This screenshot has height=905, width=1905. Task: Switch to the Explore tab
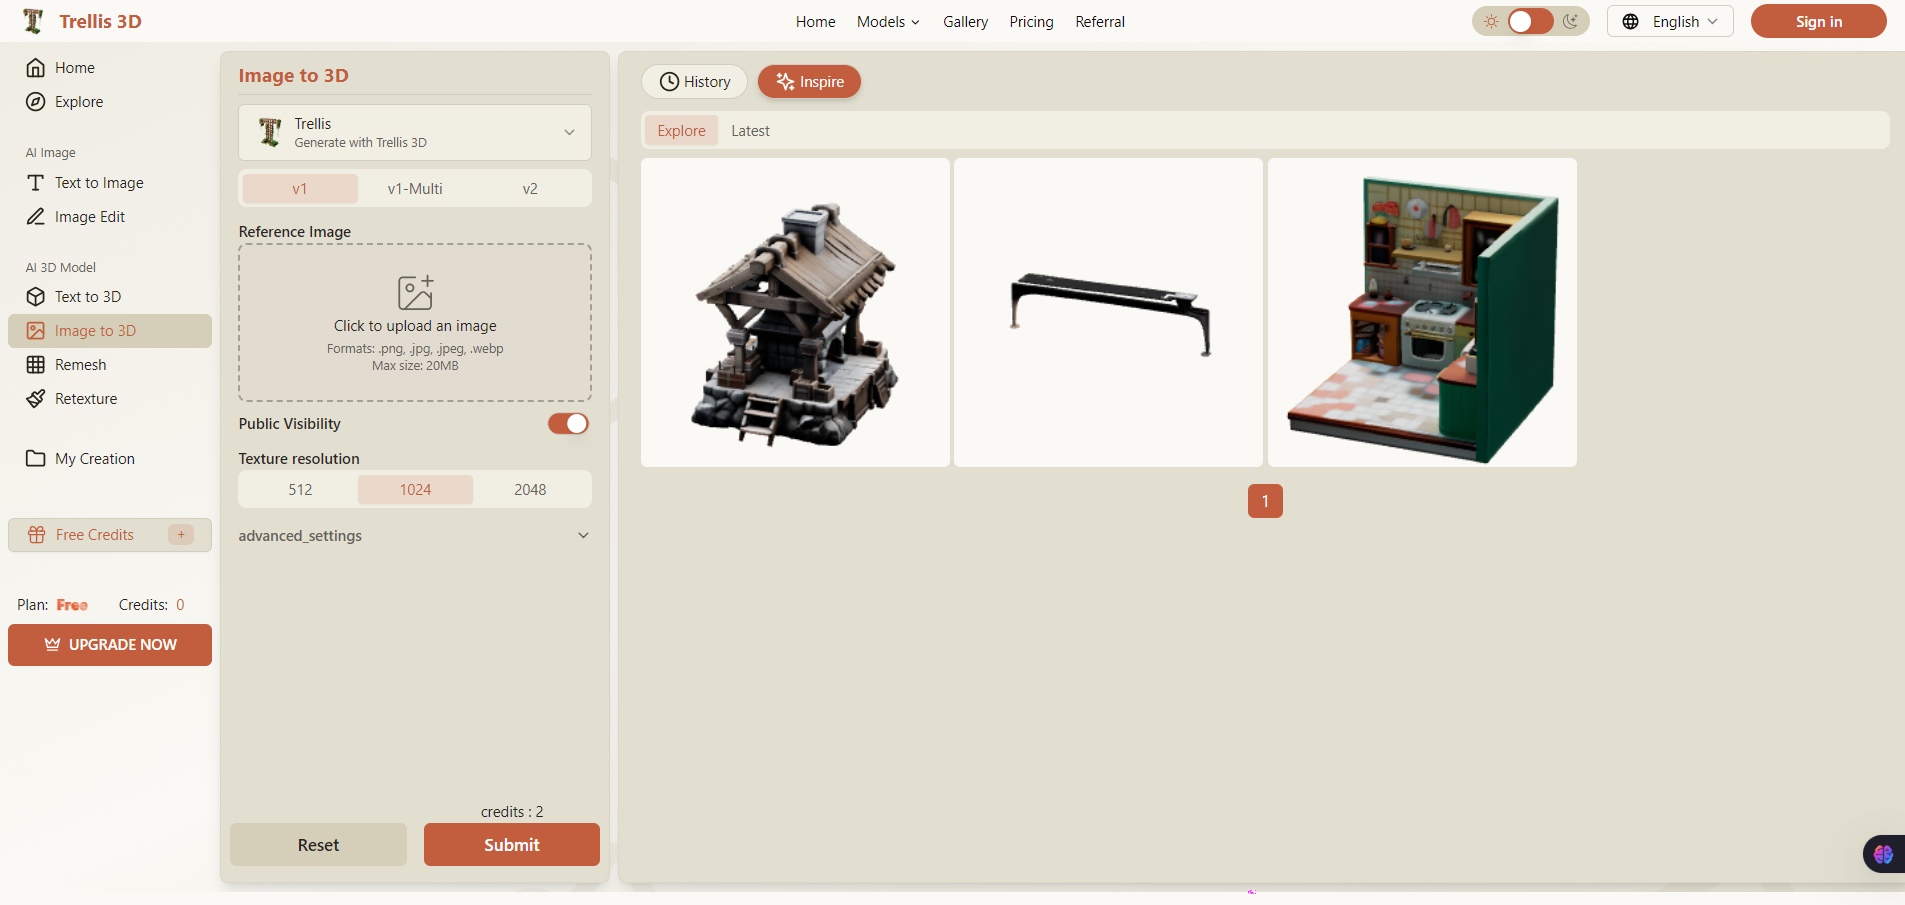pyautogui.click(x=681, y=131)
